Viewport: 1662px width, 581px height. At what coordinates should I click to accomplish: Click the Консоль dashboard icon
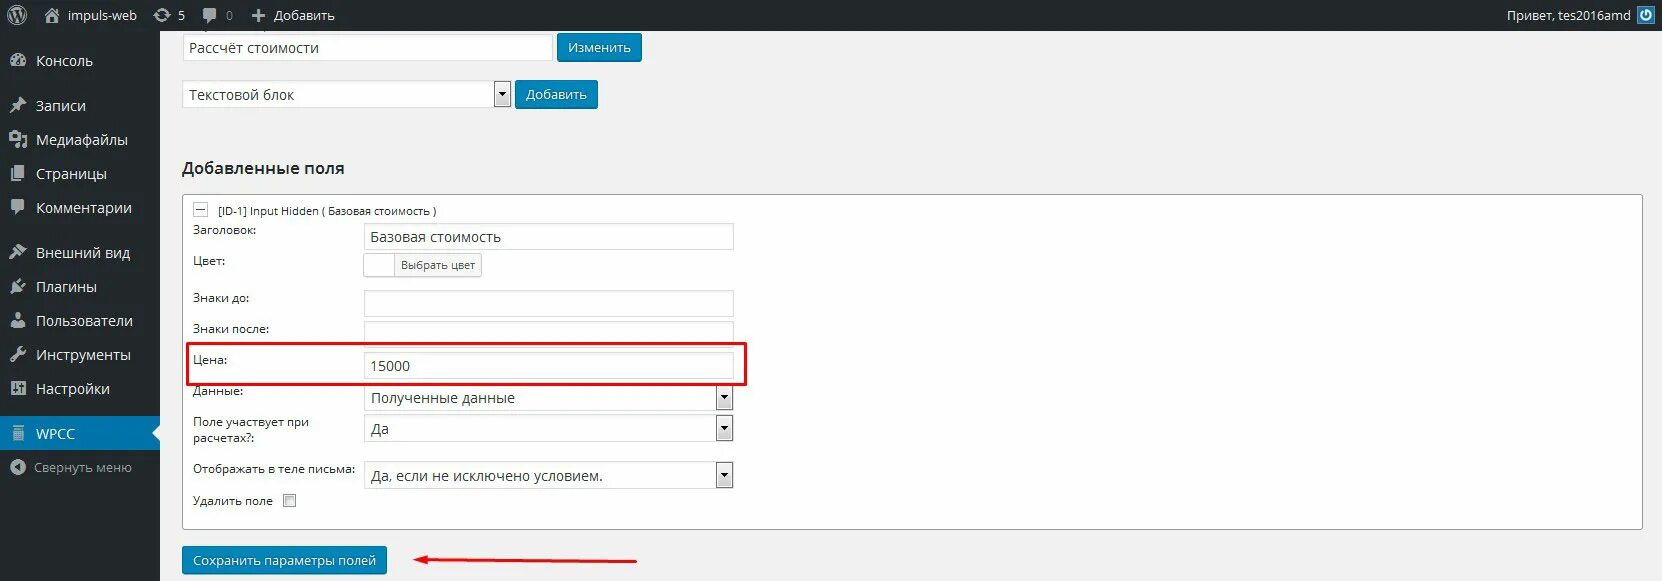[x=18, y=61]
